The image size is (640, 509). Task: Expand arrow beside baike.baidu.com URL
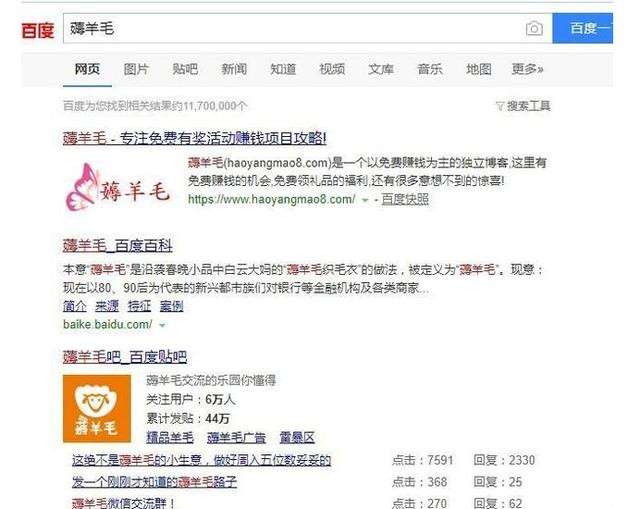point(162,325)
